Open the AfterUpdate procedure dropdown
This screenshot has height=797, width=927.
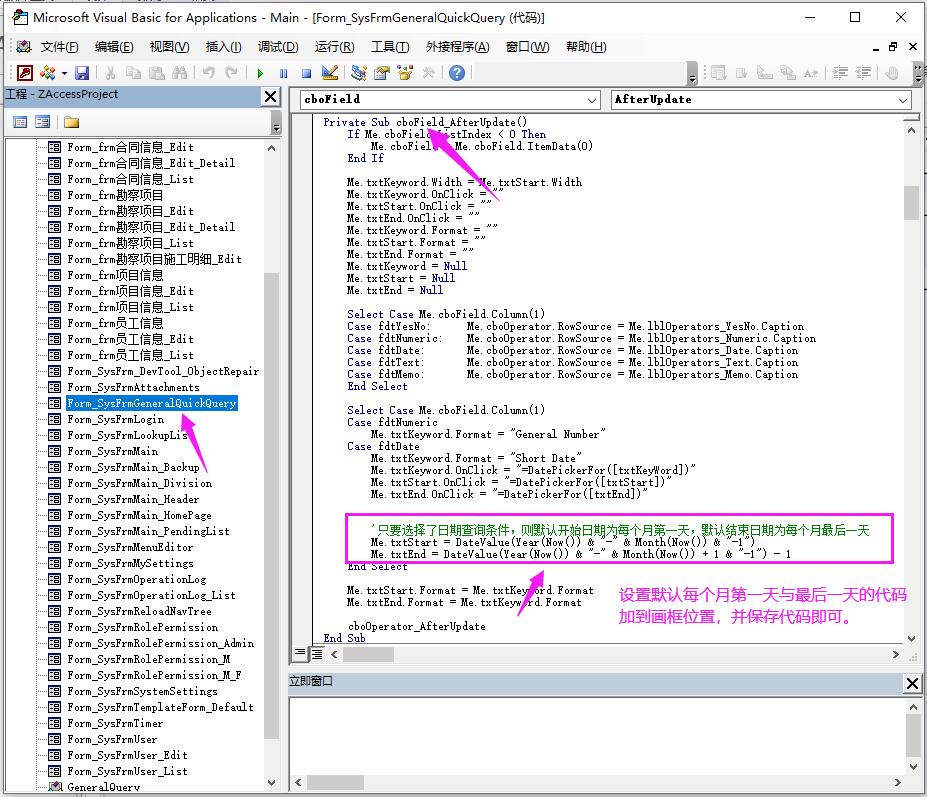[903, 100]
